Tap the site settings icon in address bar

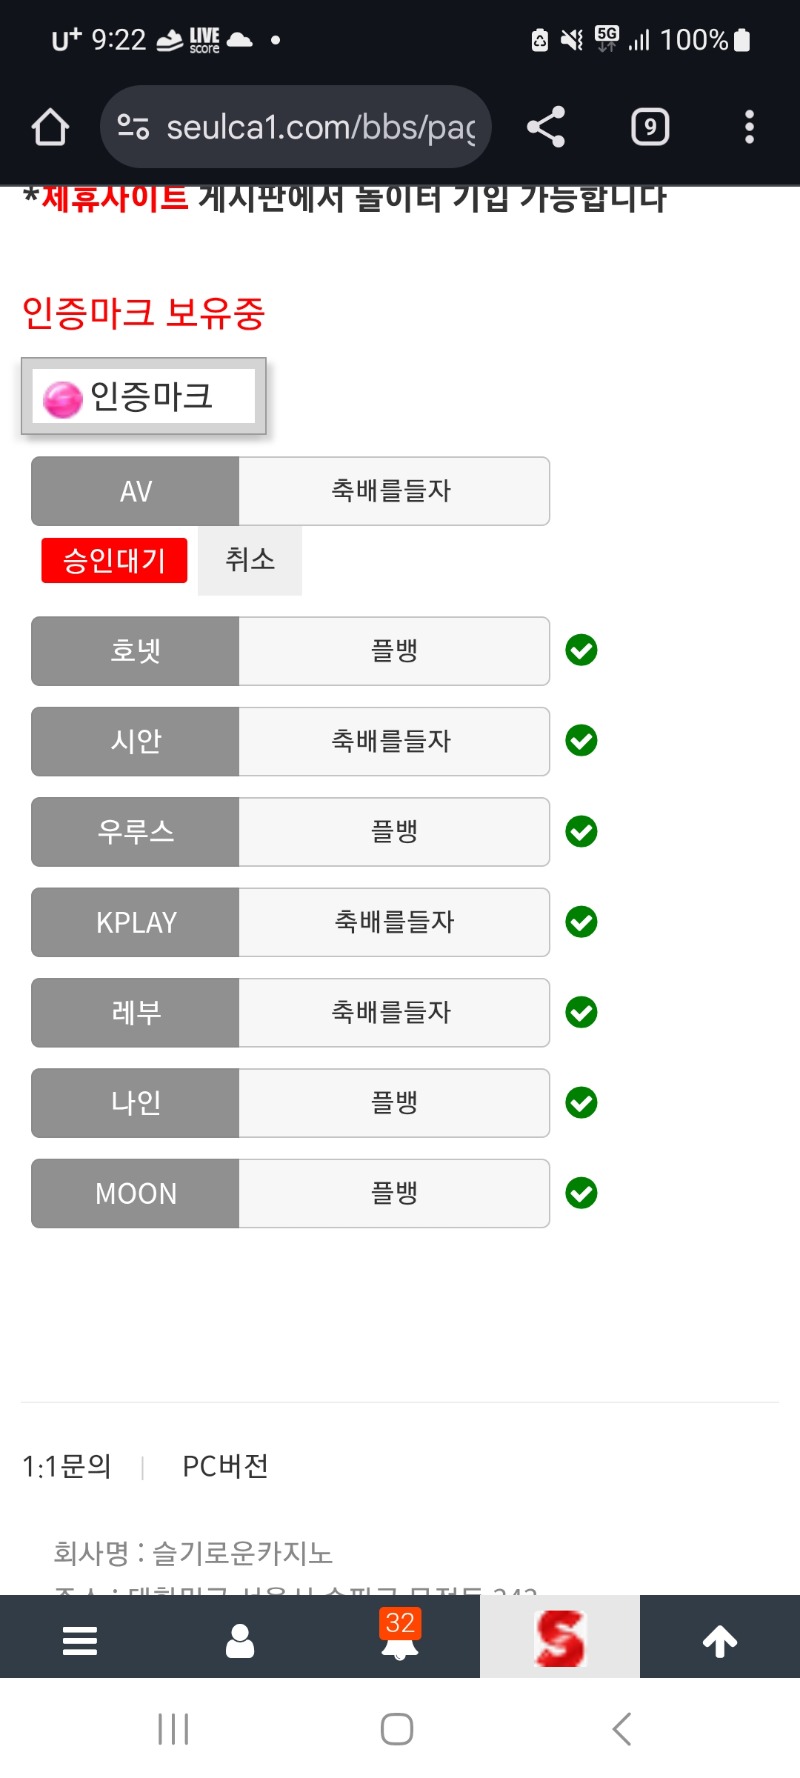coord(133,127)
